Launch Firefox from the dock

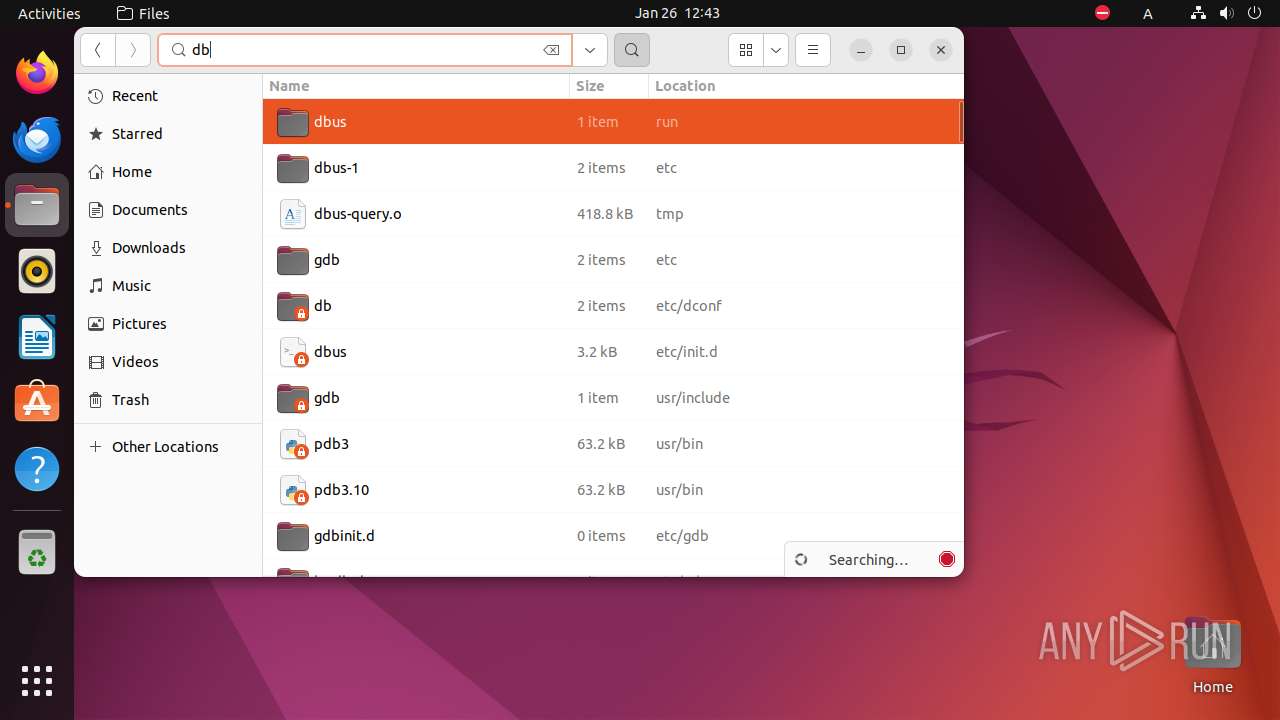coord(37,73)
